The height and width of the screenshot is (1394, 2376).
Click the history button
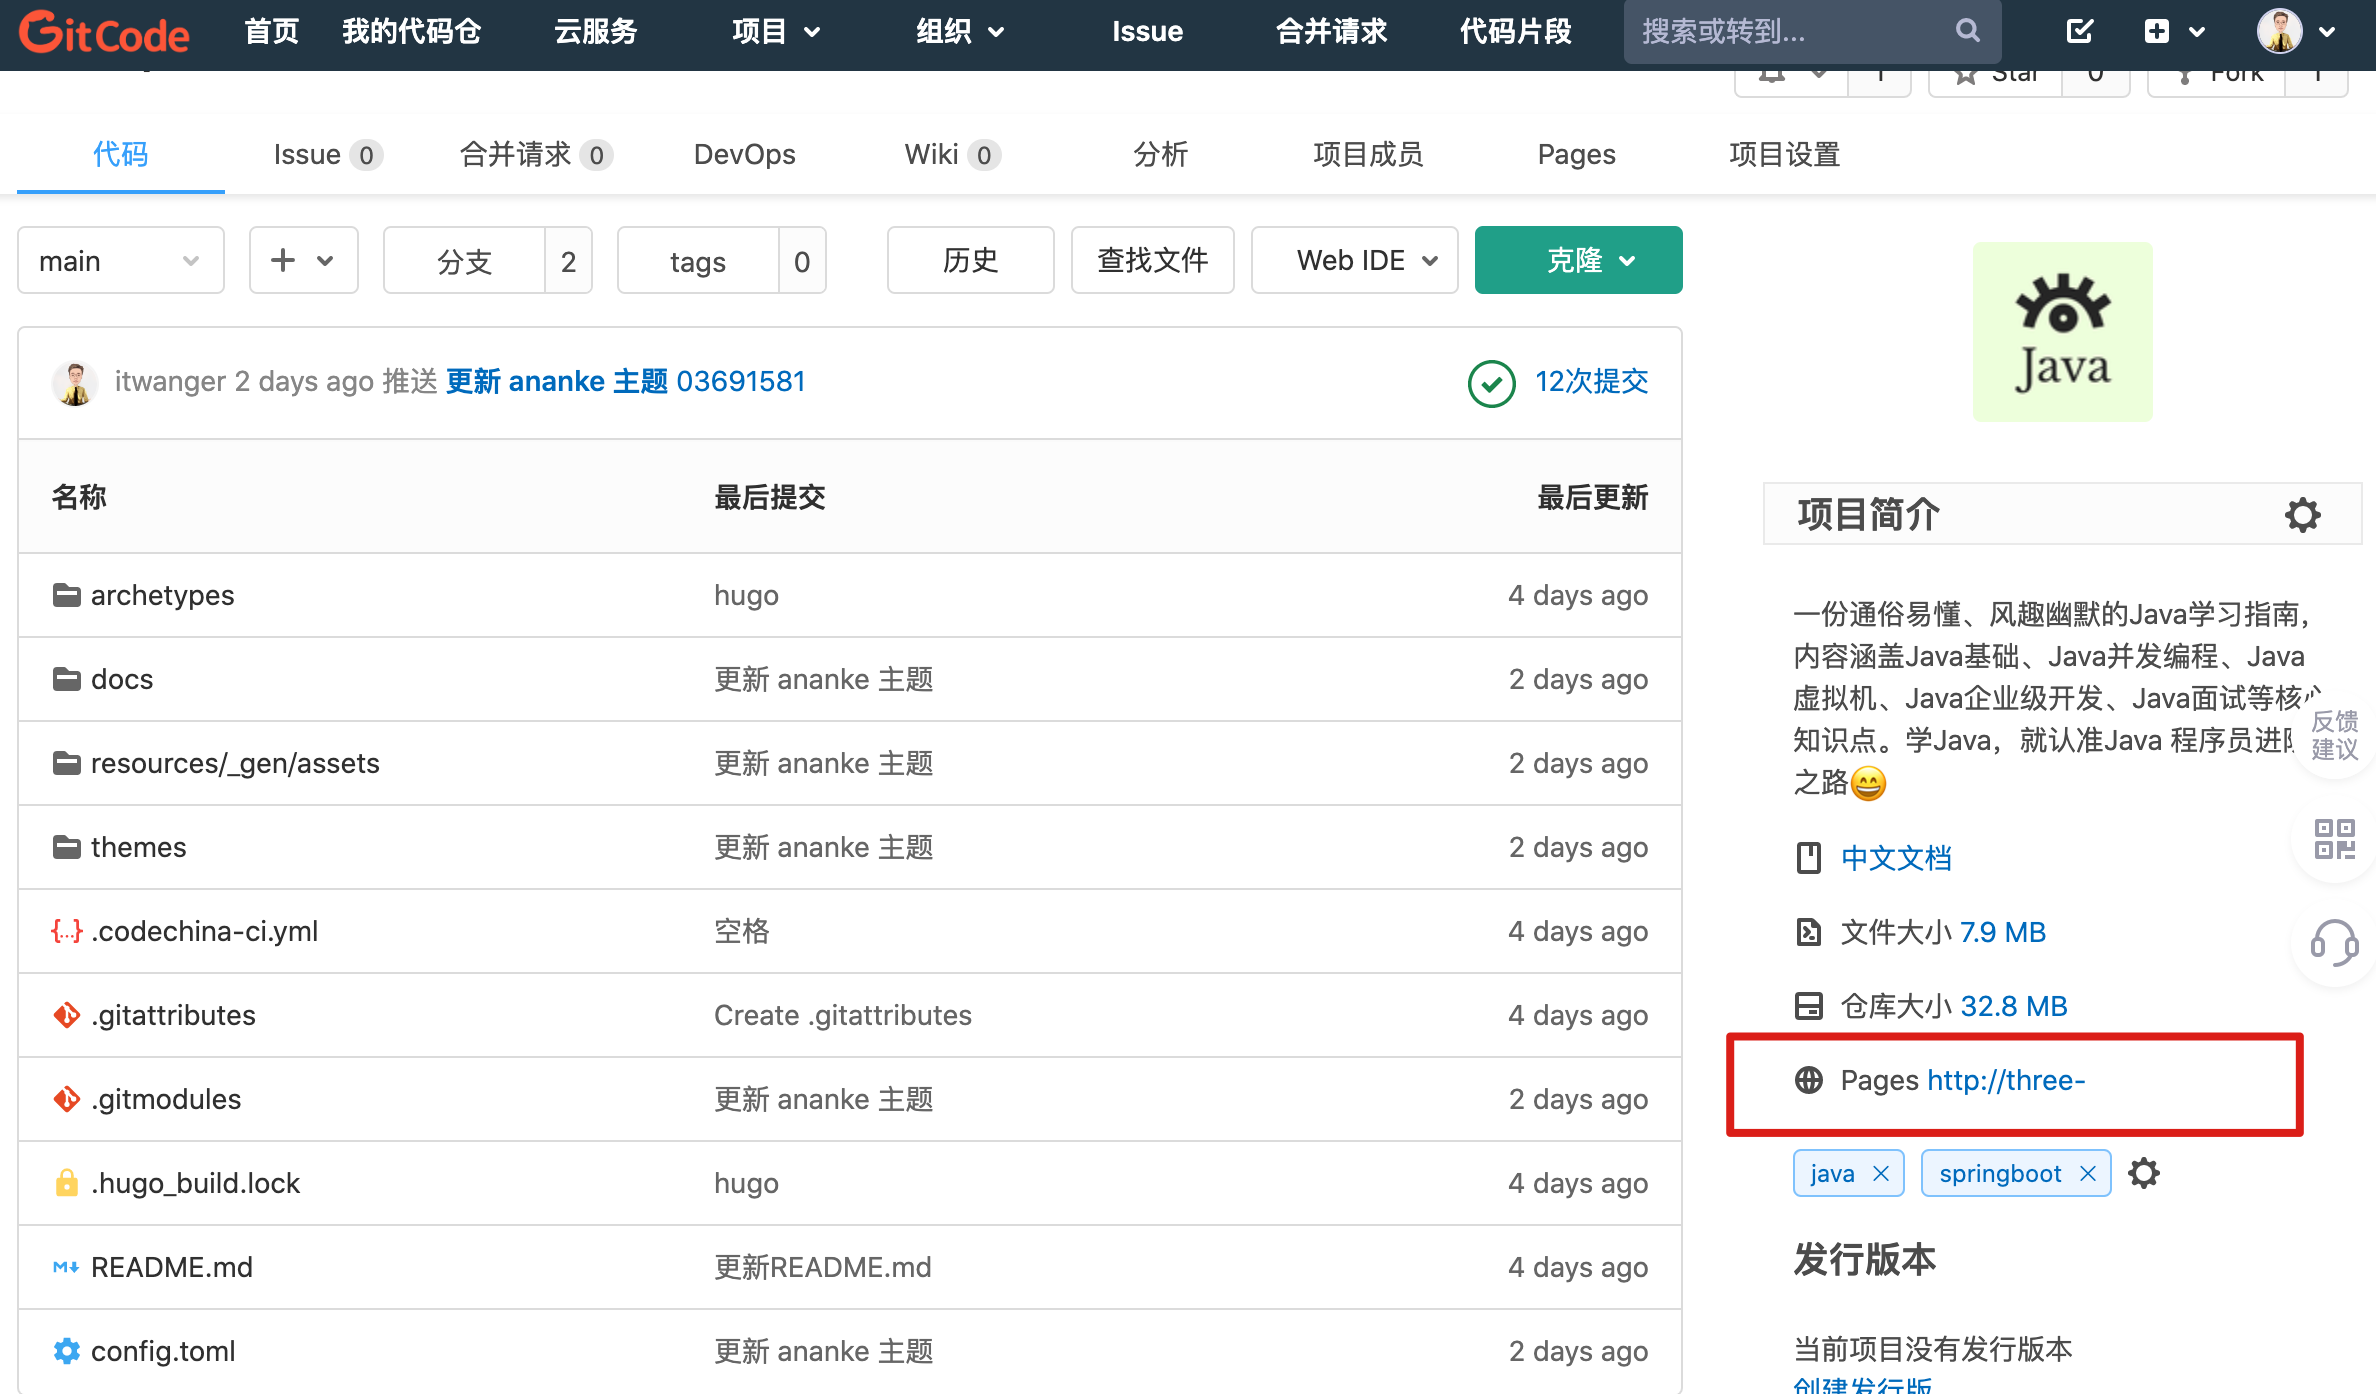click(970, 261)
